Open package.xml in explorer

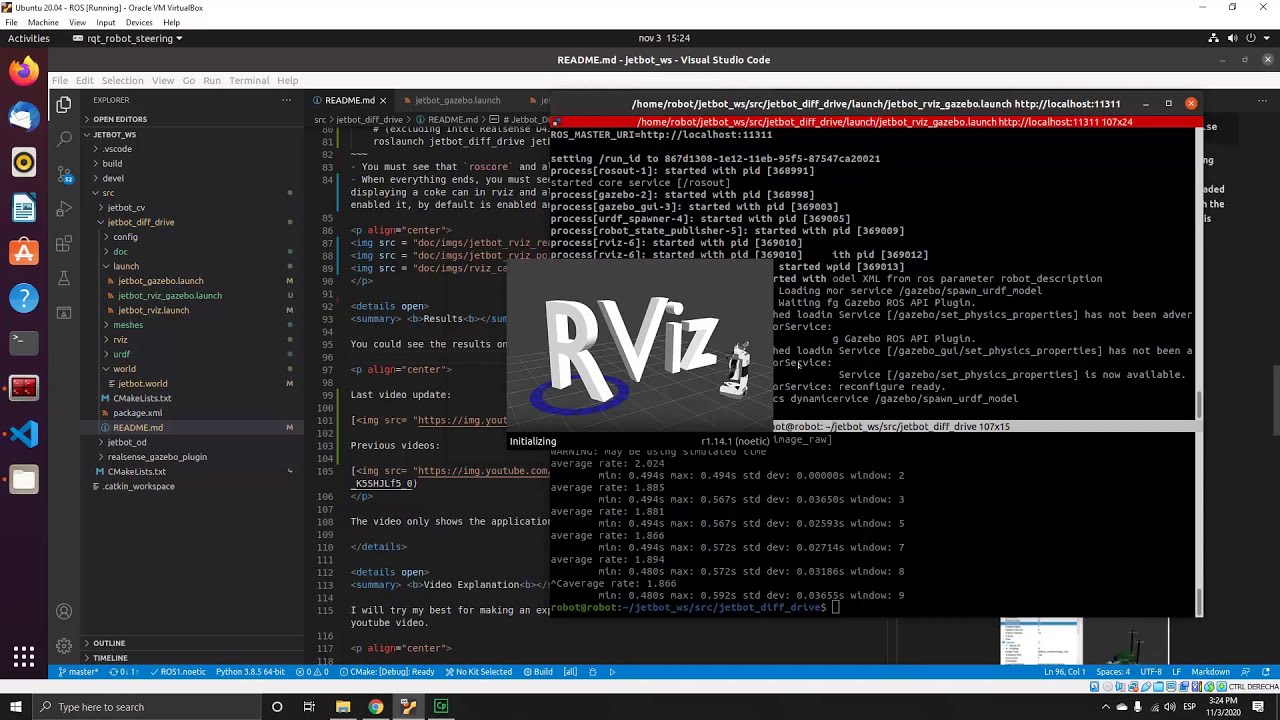click(137, 413)
